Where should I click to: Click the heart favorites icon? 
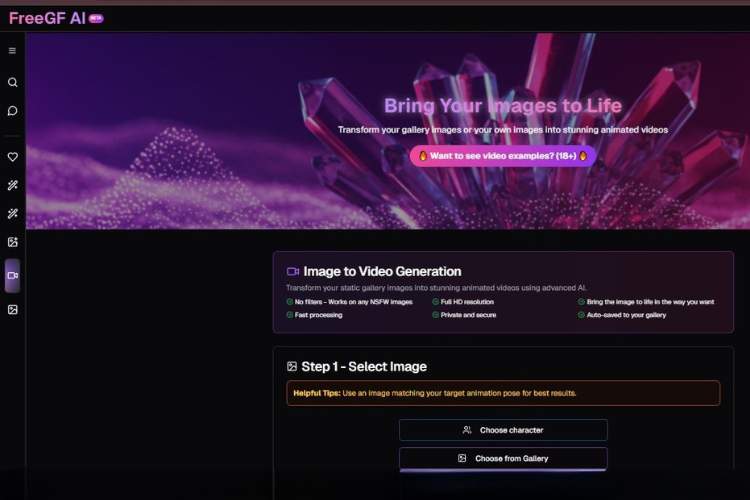tap(12, 157)
